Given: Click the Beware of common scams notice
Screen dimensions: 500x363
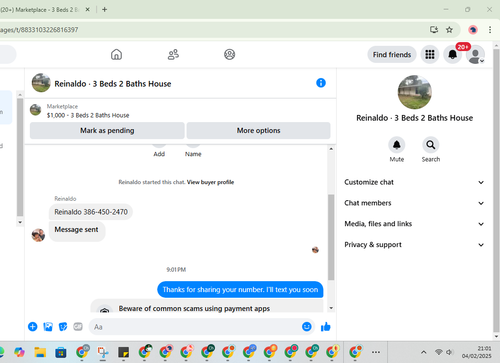Looking at the screenshot, I should coord(207,306).
